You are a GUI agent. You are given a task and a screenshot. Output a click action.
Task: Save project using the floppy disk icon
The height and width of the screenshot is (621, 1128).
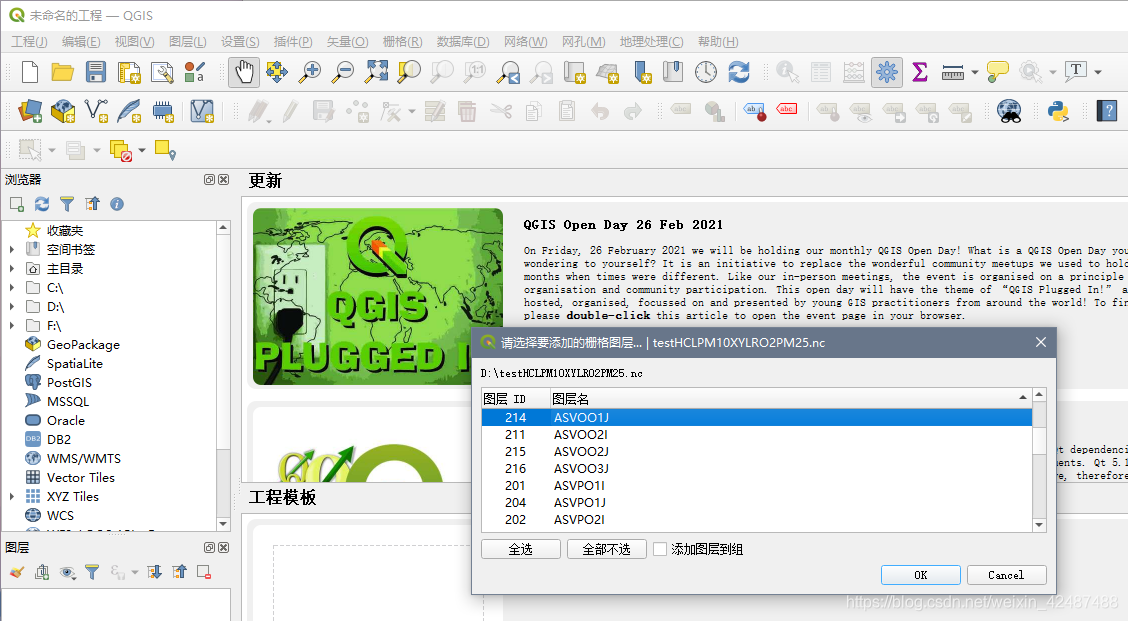[x=96, y=72]
